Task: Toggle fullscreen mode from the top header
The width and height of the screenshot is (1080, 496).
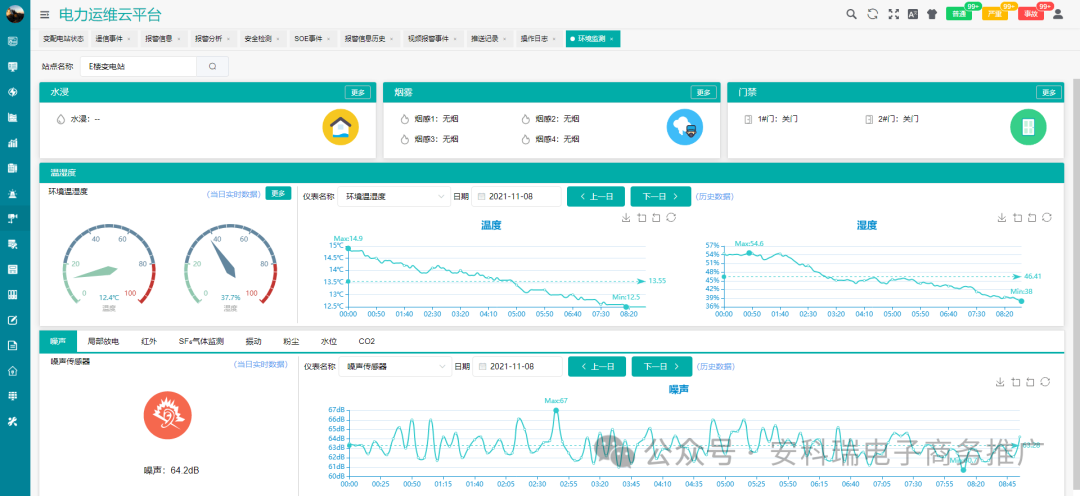Action: click(893, 14)
